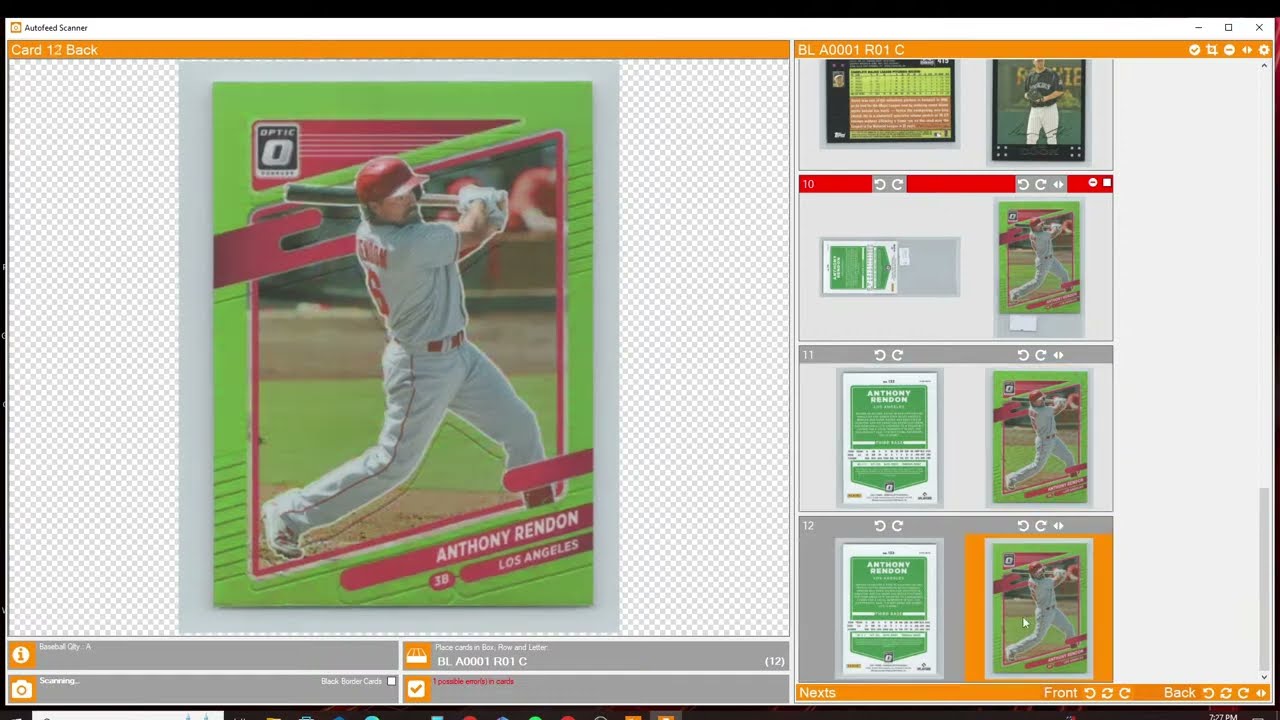
Task: Click the checkmark icon beside possible errors message
Action: pos(417,689)
